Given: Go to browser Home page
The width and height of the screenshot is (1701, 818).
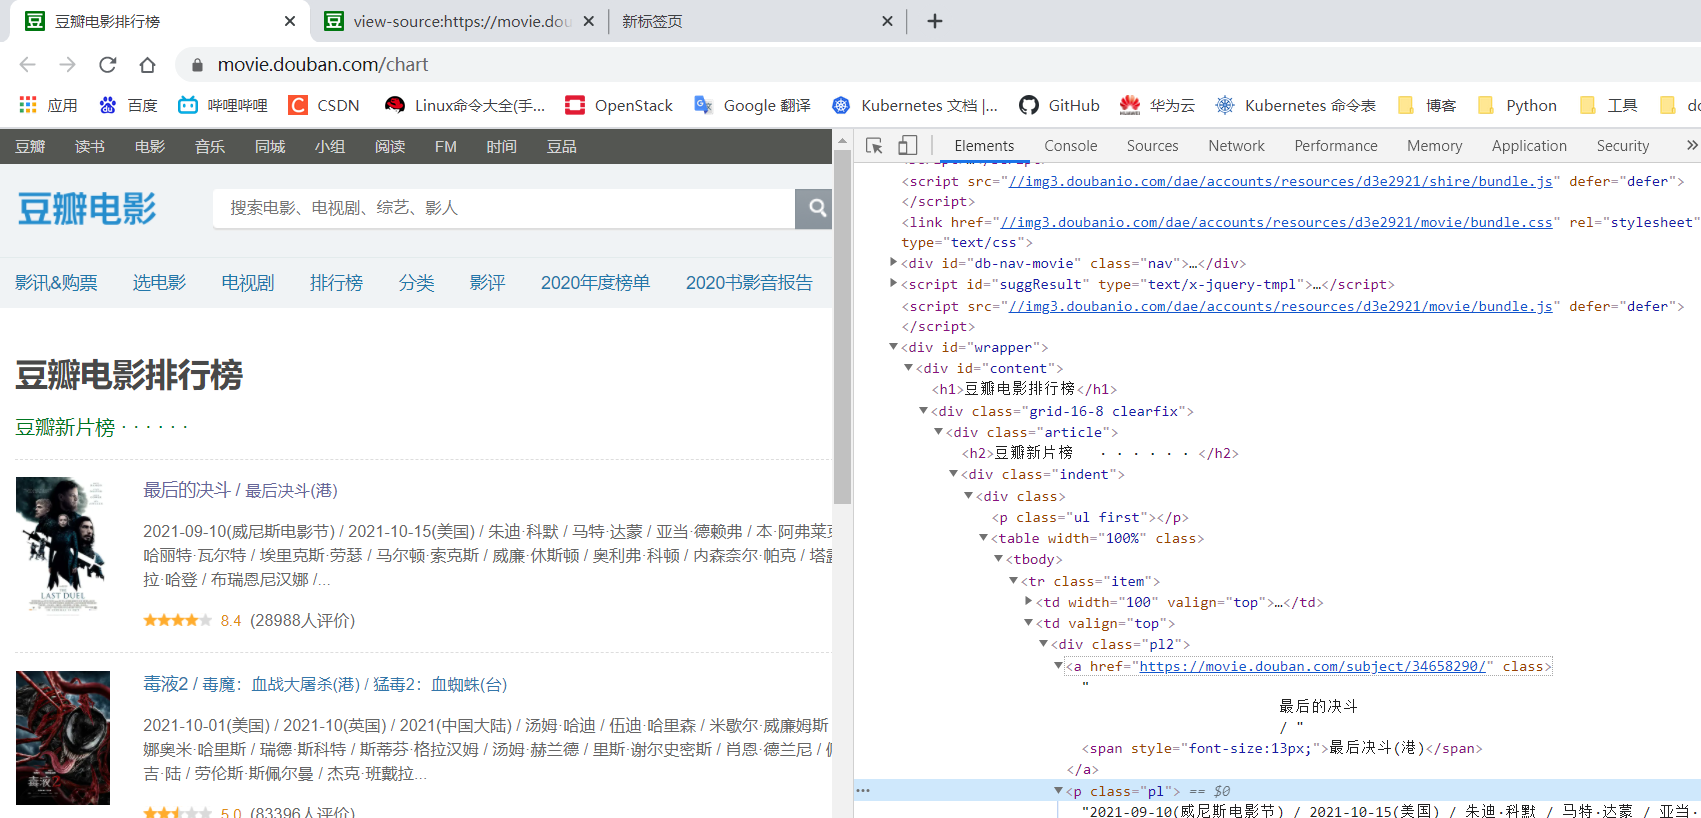Looking at the screenshot, I should [147, 65].
